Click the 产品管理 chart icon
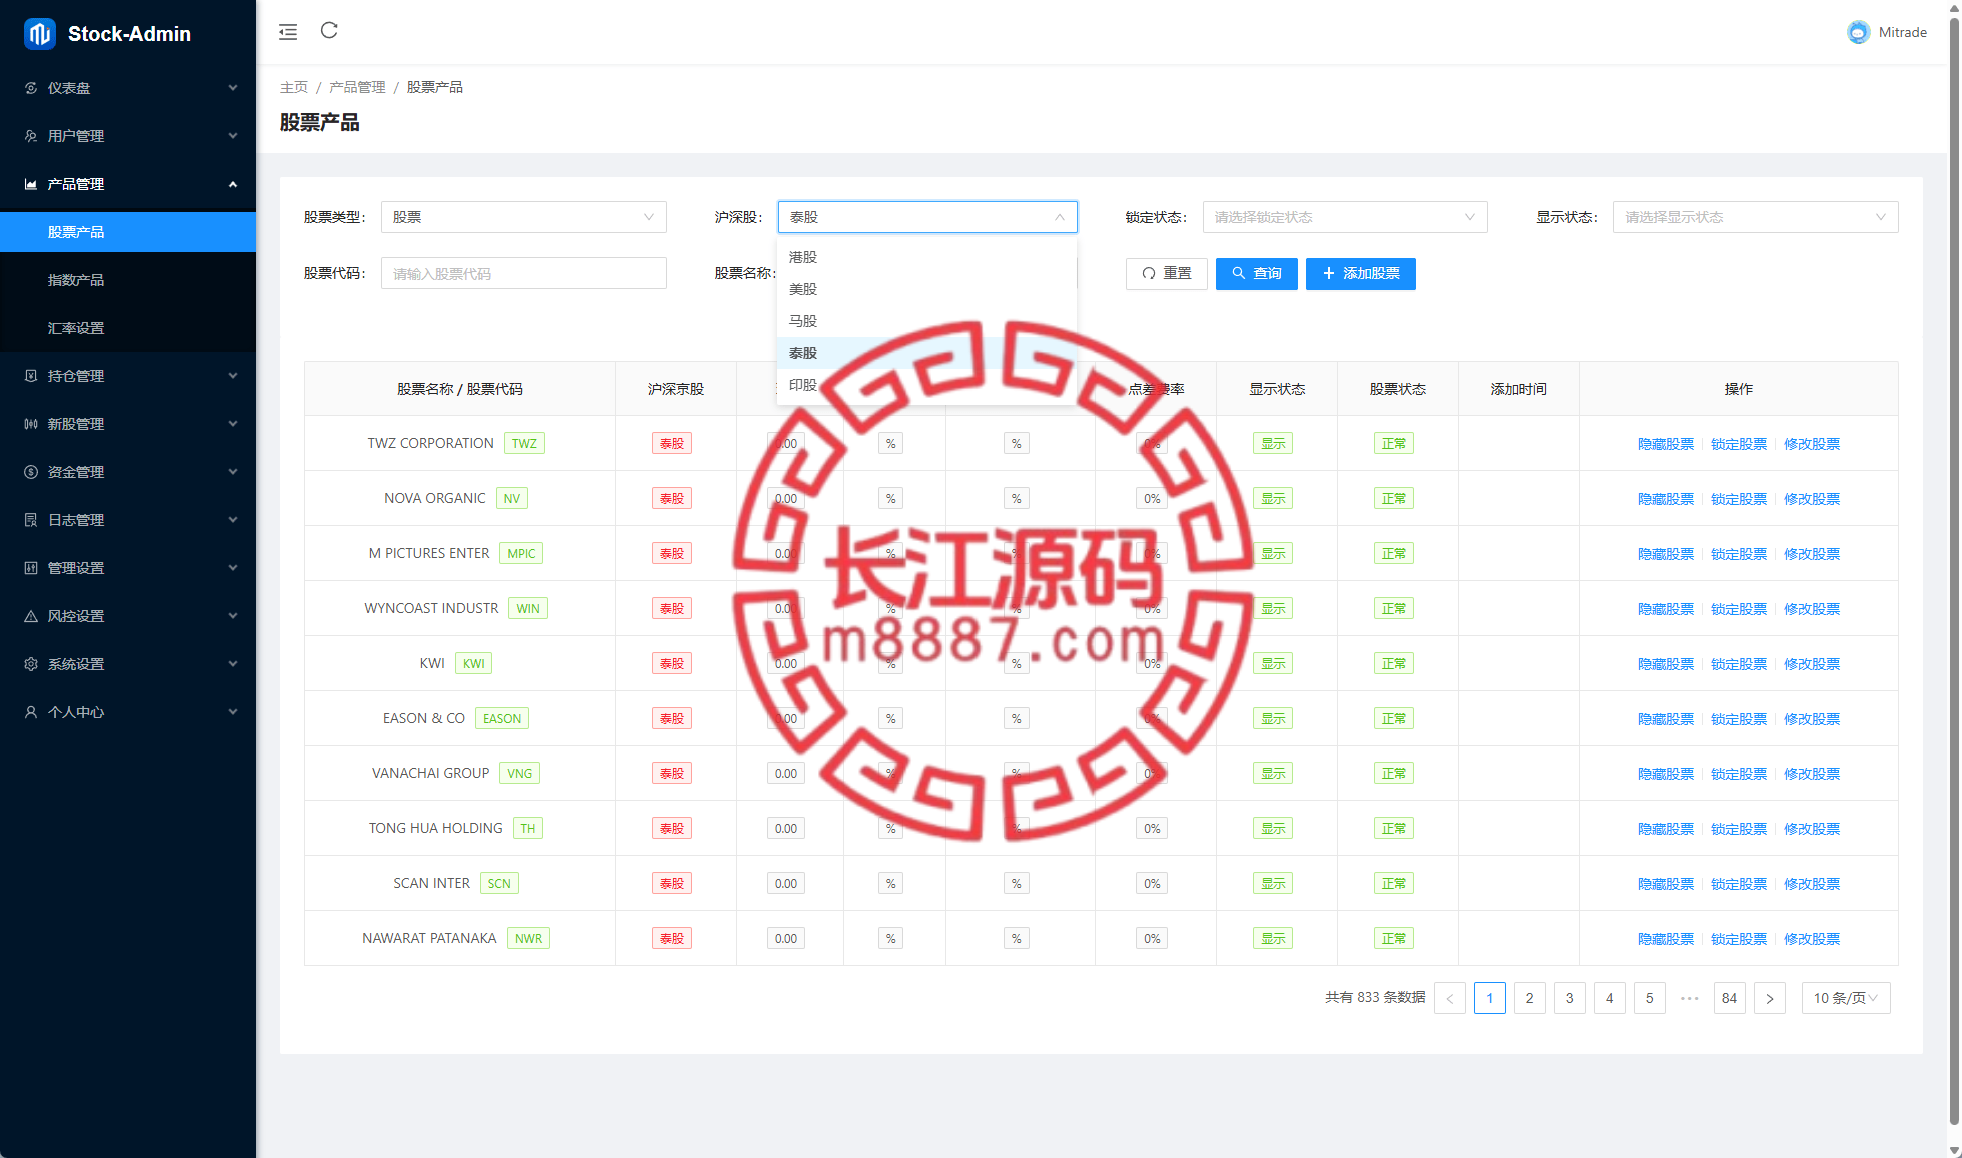The height and width of the screenshot is (1158, 1962). (x=31, y=184)
